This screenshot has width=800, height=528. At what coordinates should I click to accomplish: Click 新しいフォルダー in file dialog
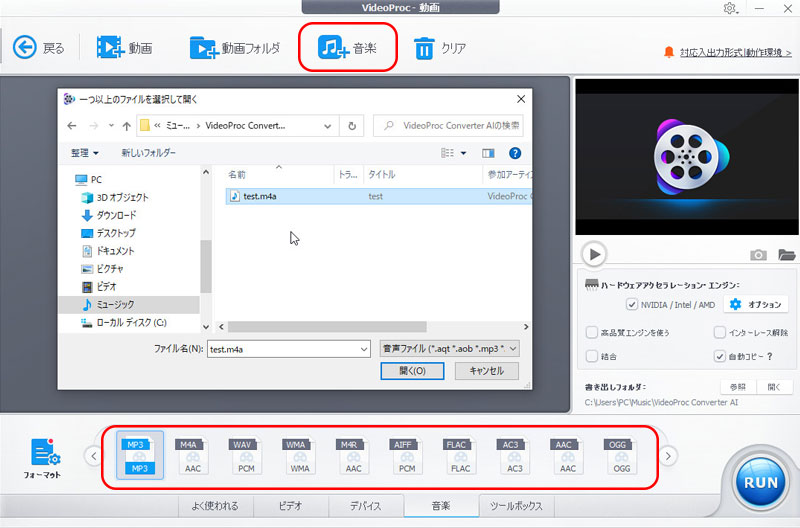click(148, 153)
